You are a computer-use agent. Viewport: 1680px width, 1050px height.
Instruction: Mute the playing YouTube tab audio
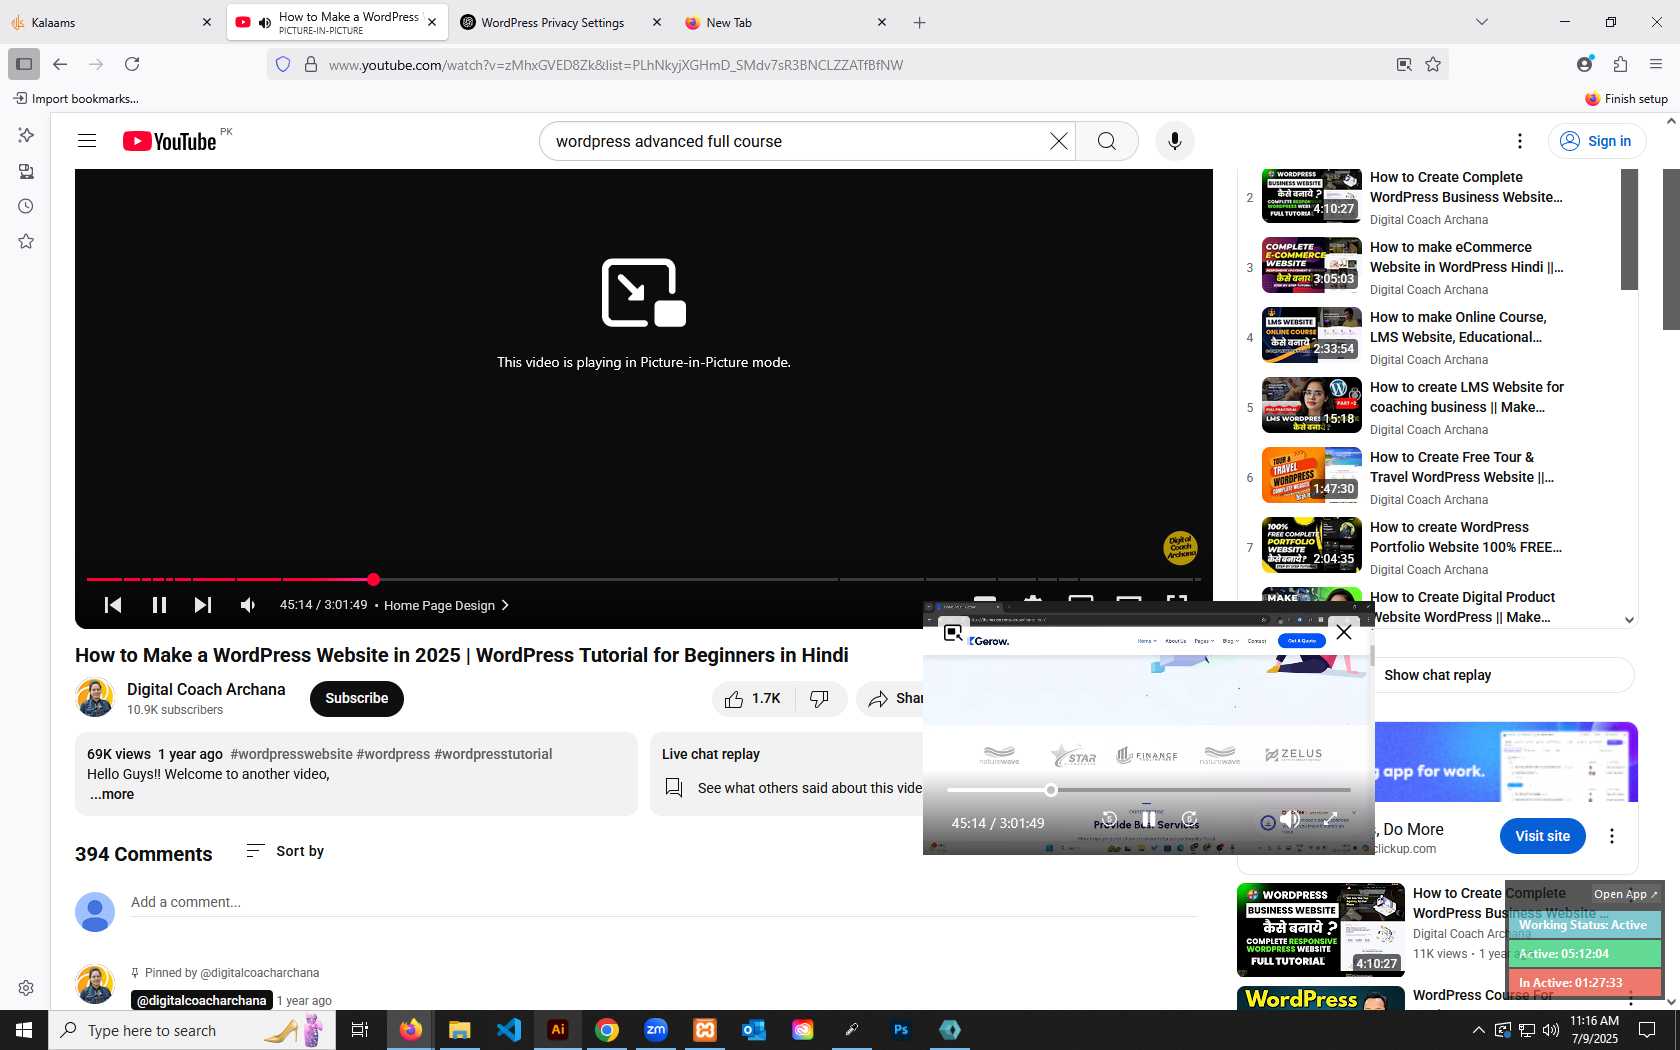tap(264, 22)
